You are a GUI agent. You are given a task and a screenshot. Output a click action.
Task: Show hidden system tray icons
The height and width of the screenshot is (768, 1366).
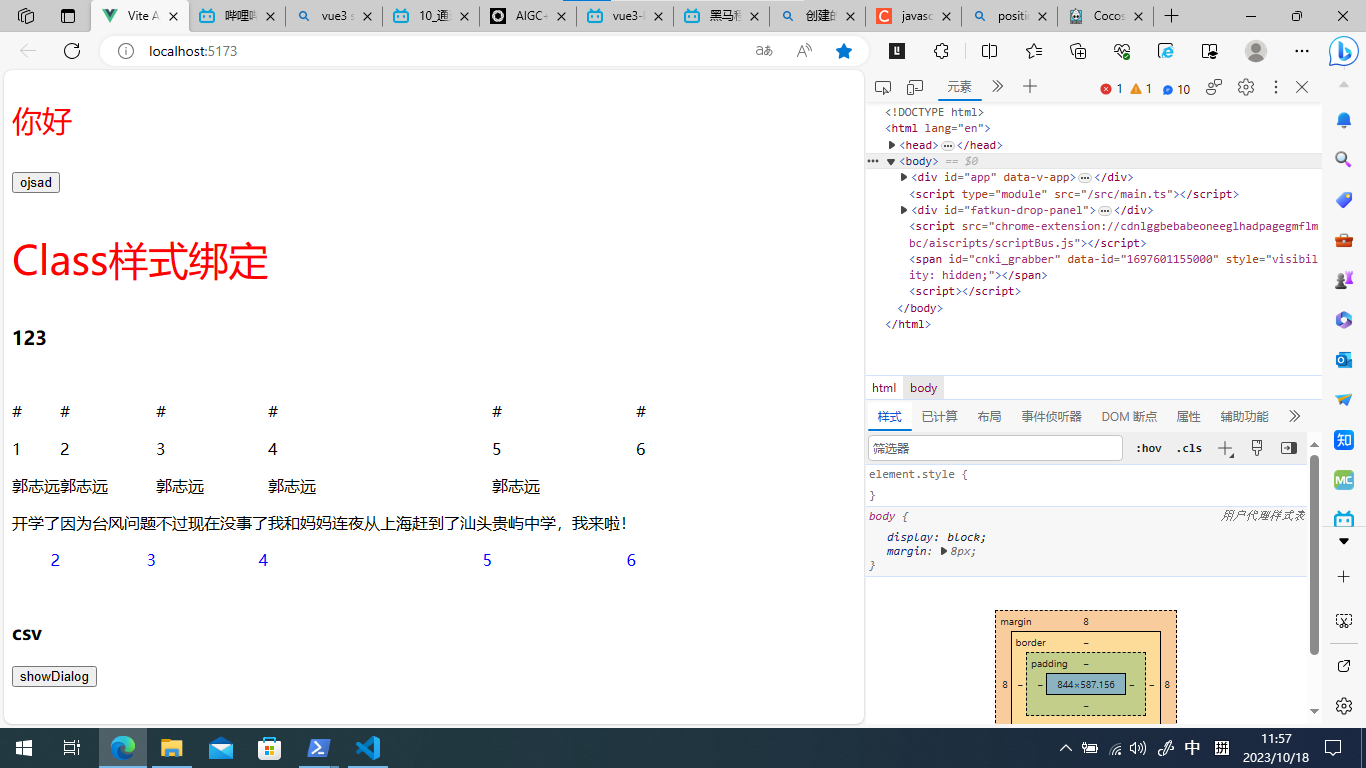coord(1066,748)
